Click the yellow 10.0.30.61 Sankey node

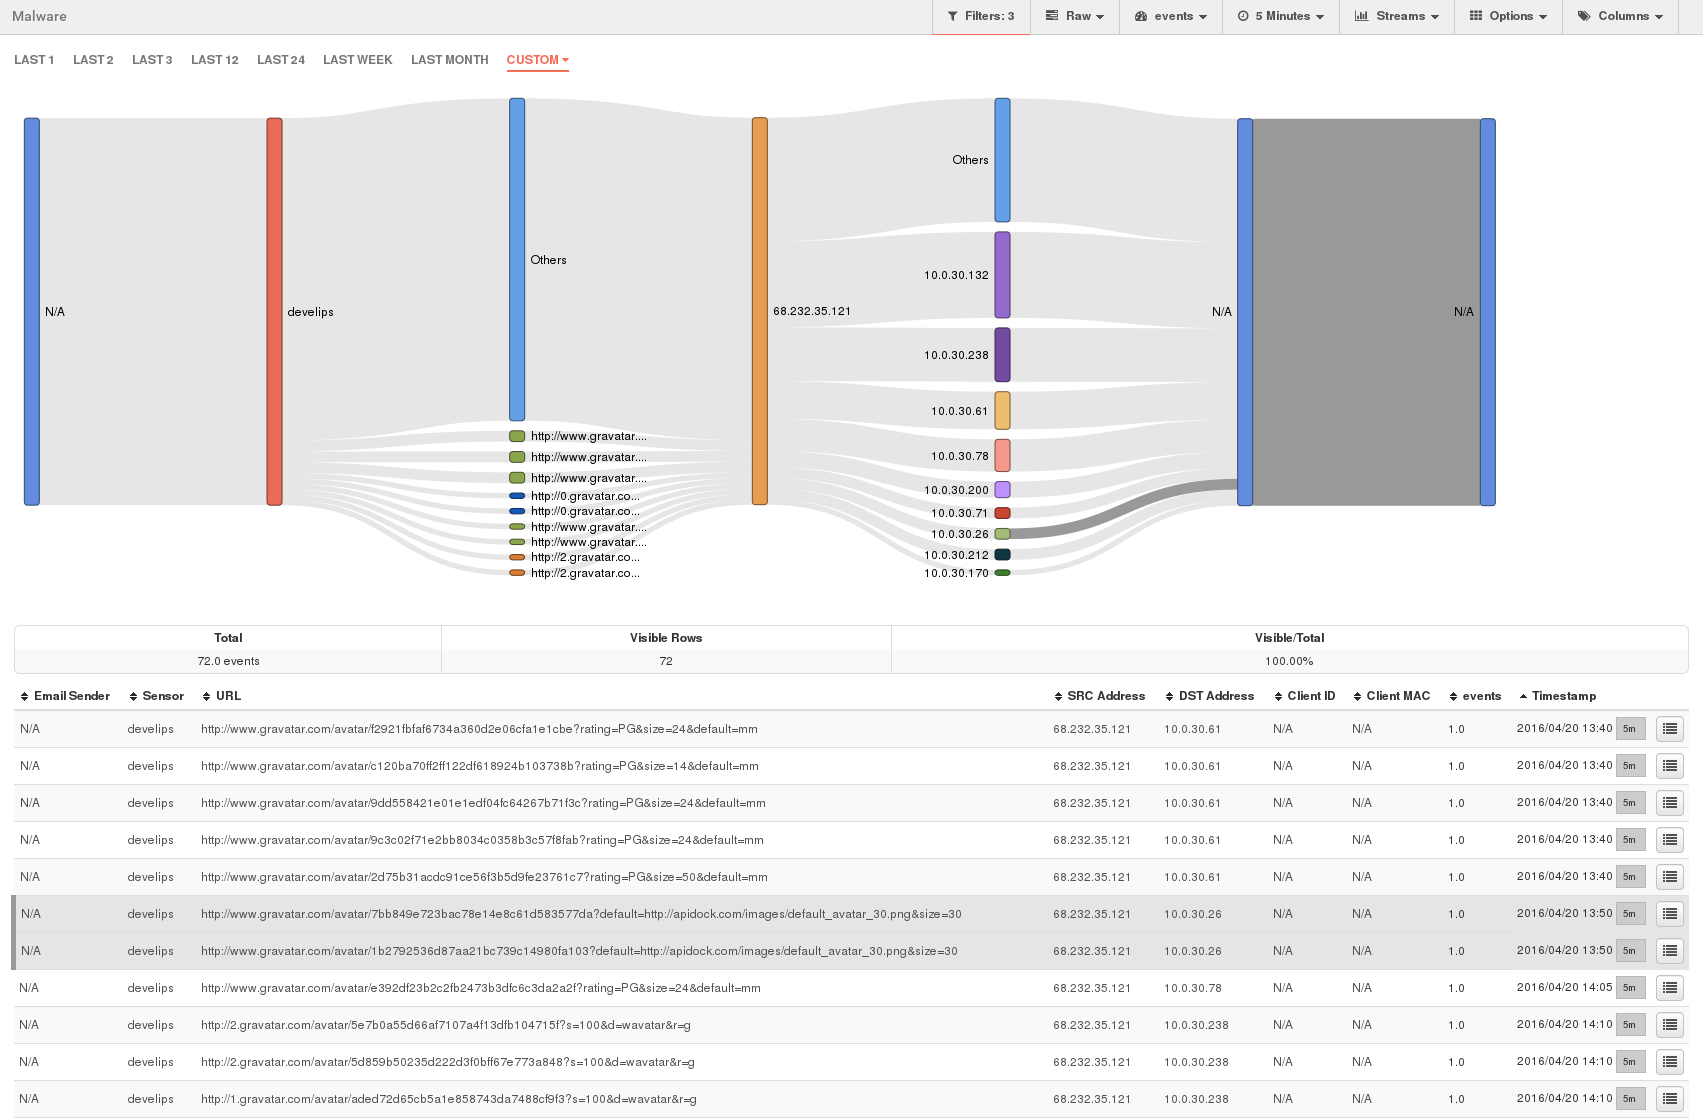(1002, 410)
